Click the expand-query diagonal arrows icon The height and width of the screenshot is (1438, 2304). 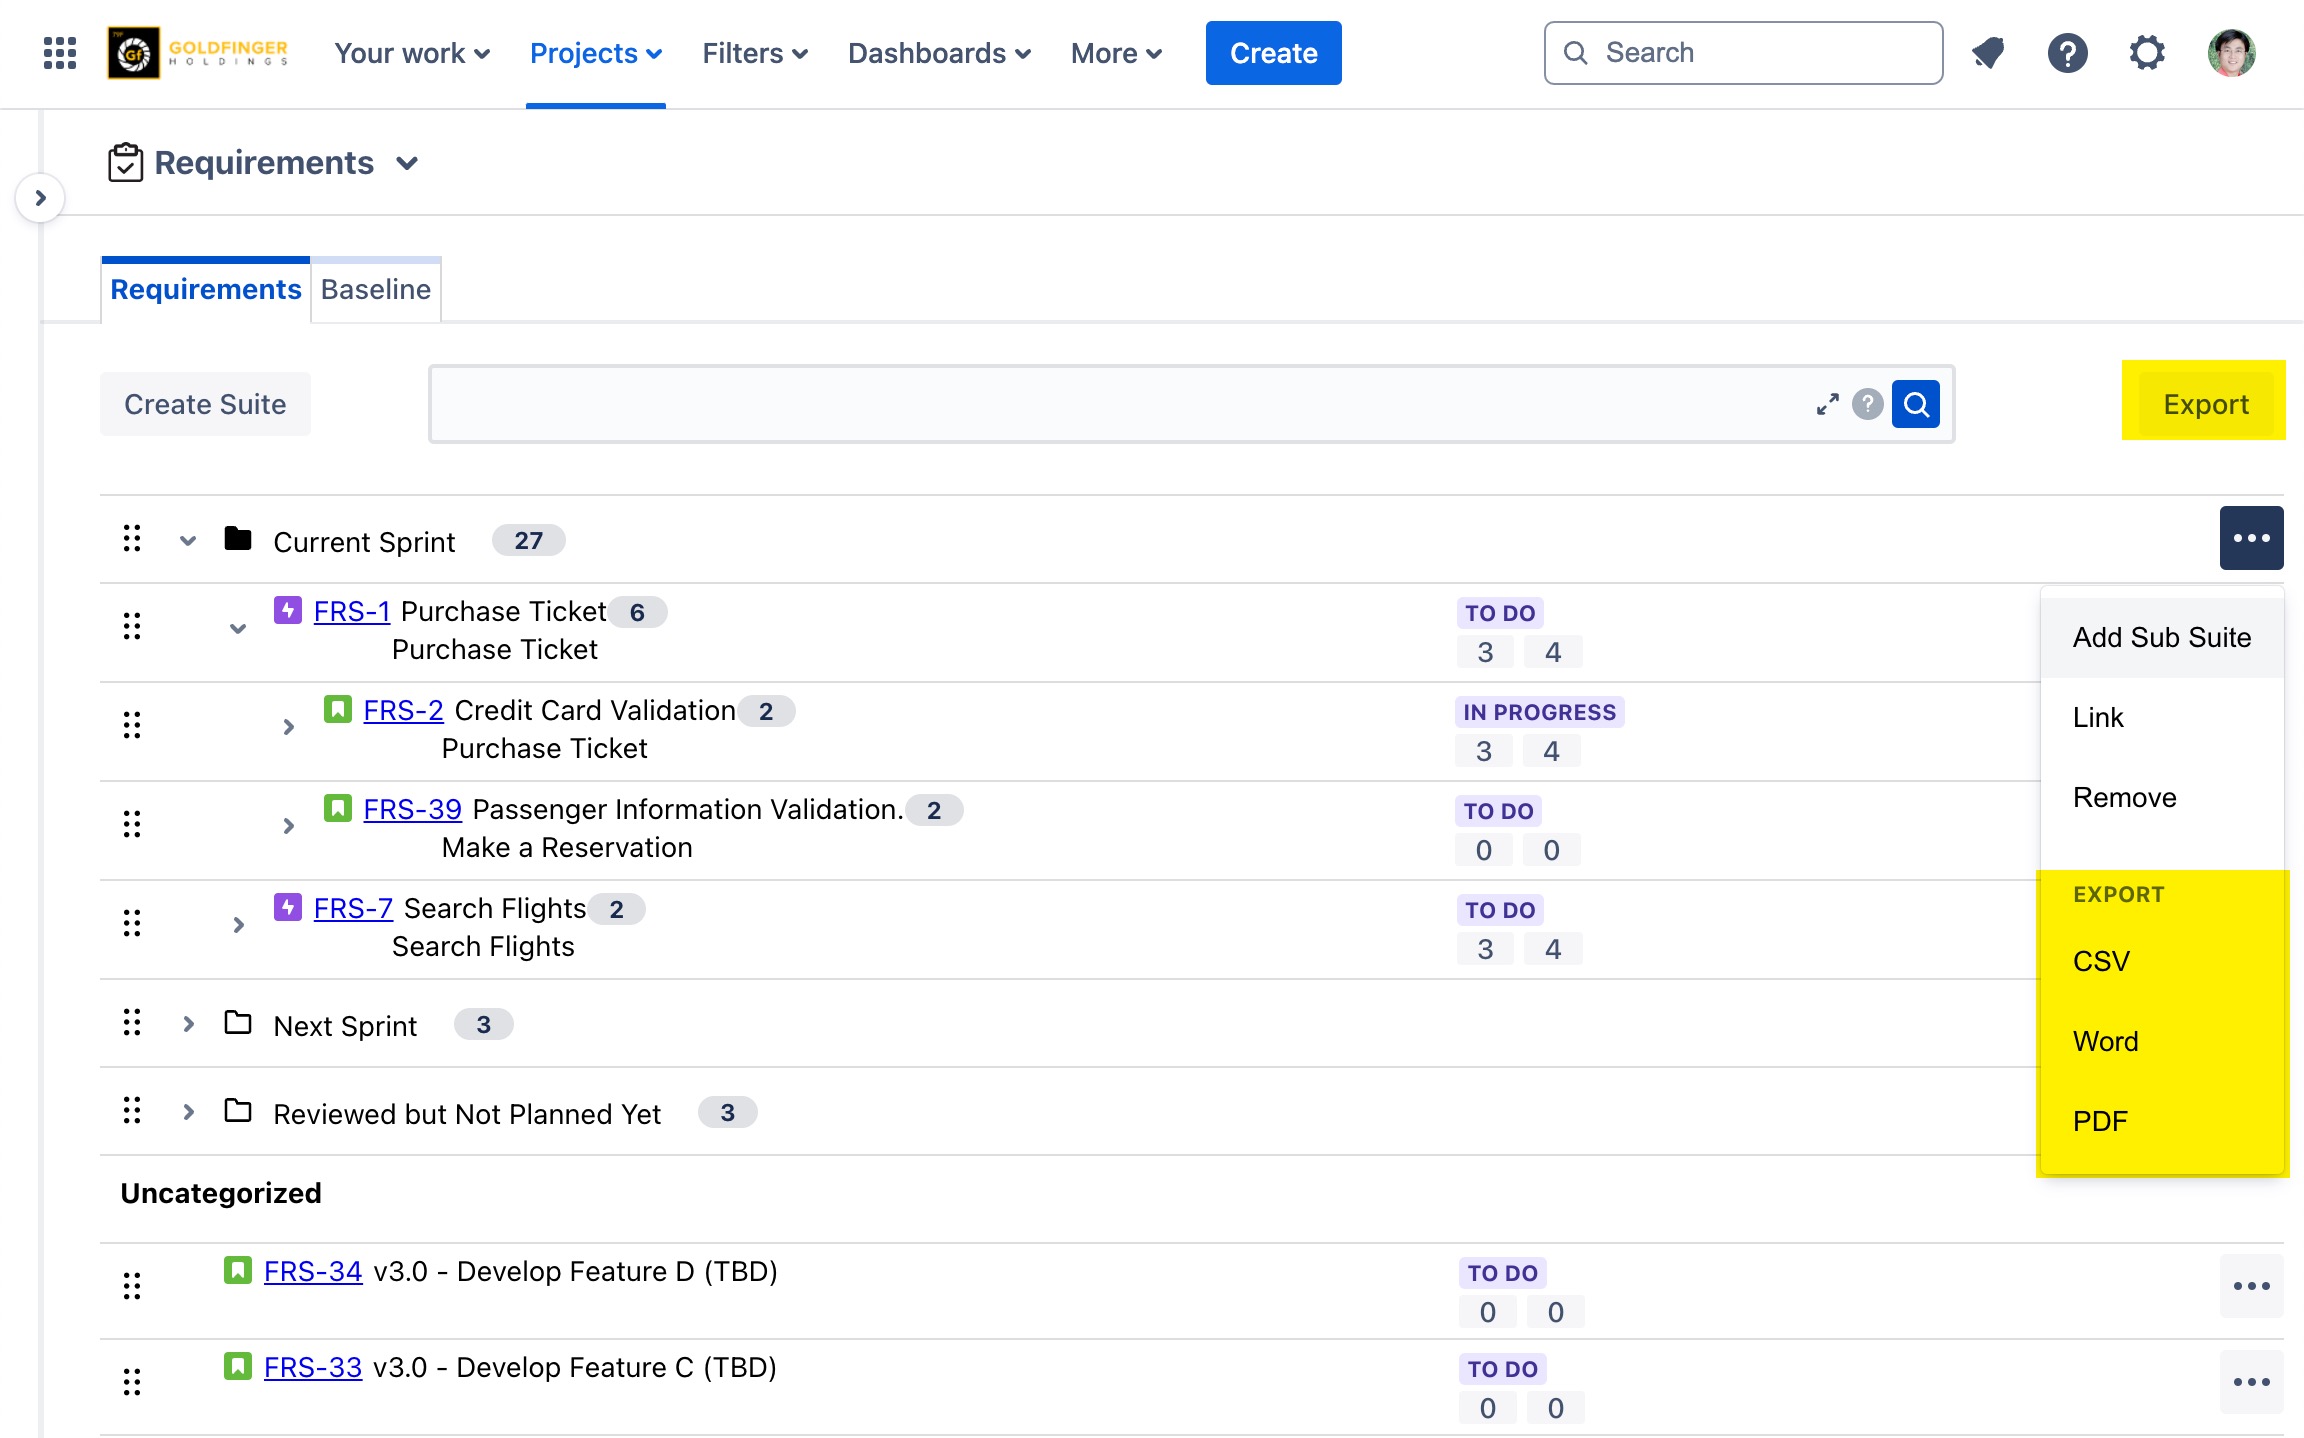(1828, 404)
